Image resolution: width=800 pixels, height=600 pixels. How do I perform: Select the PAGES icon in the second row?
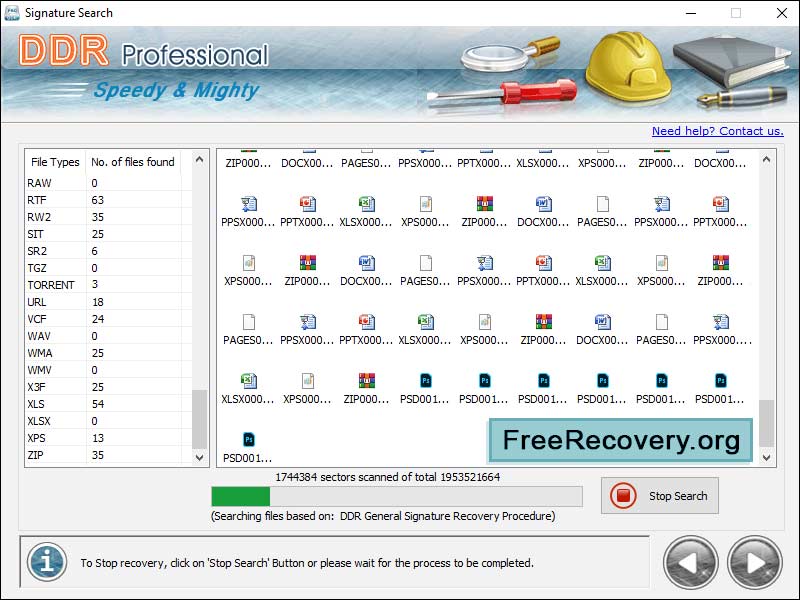[603, 204]
